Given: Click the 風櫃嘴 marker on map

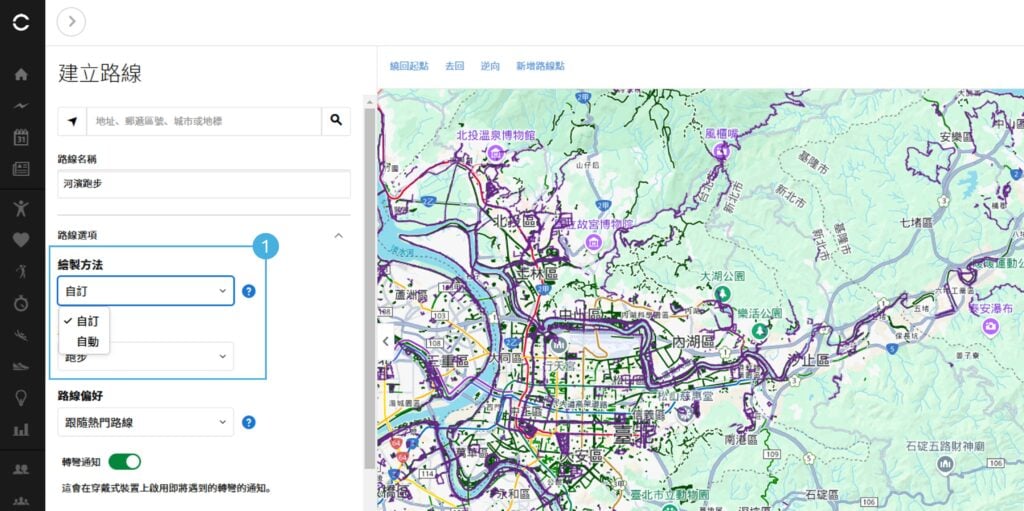Looking at the screenshot, I should pyautogui.click(x=721, y=151).
